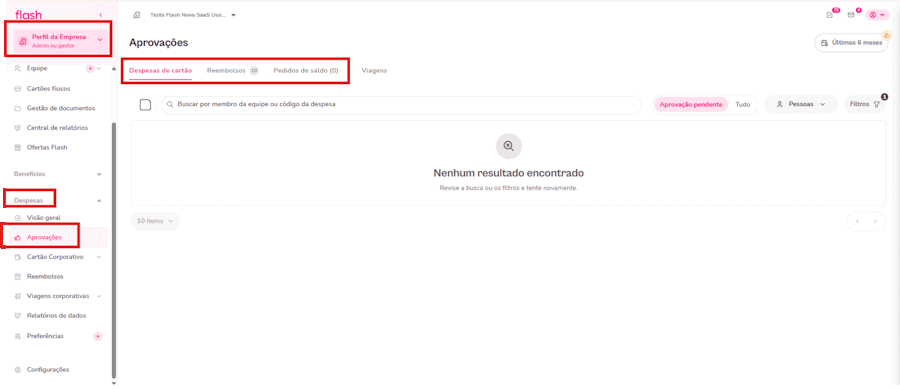Open Ofertas Flash
The height and width of the screenshot is (389, 900).
47,147
